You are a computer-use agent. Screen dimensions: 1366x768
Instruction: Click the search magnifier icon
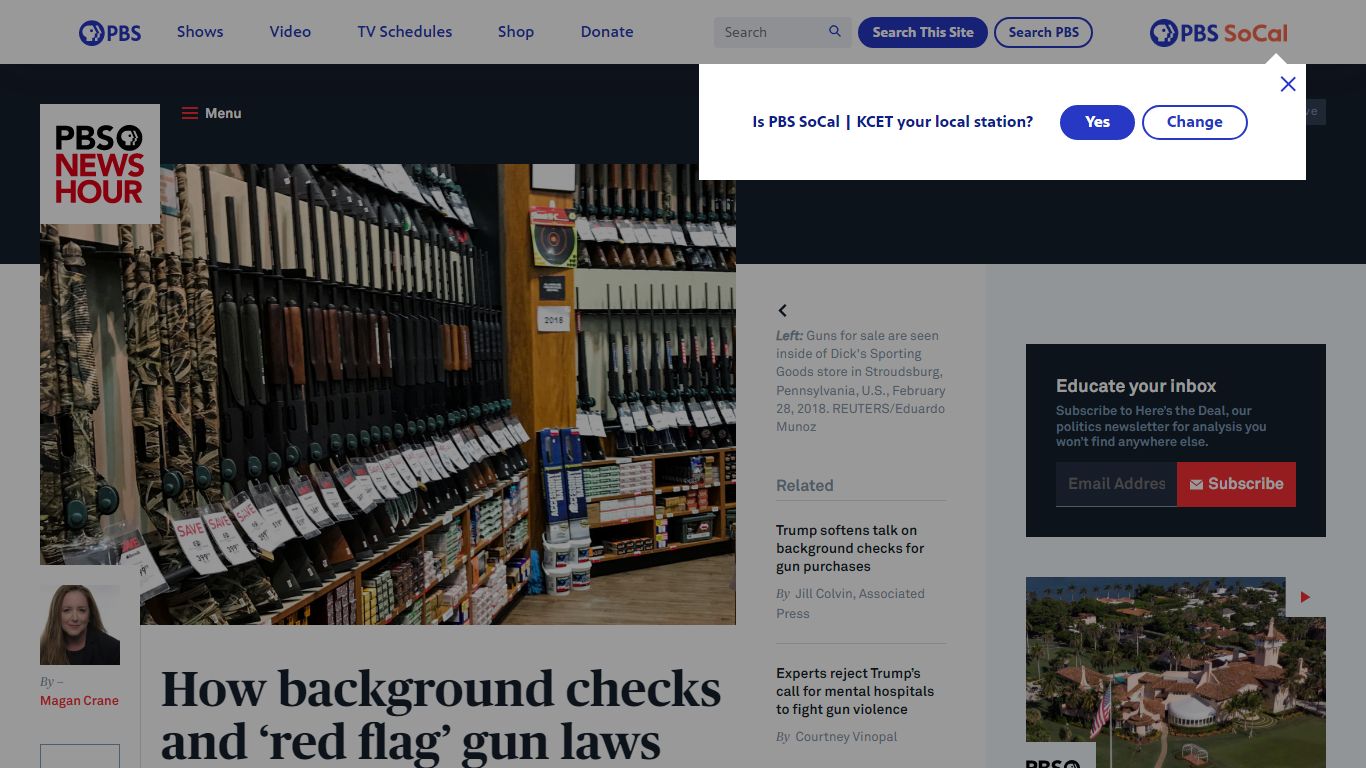835,32
